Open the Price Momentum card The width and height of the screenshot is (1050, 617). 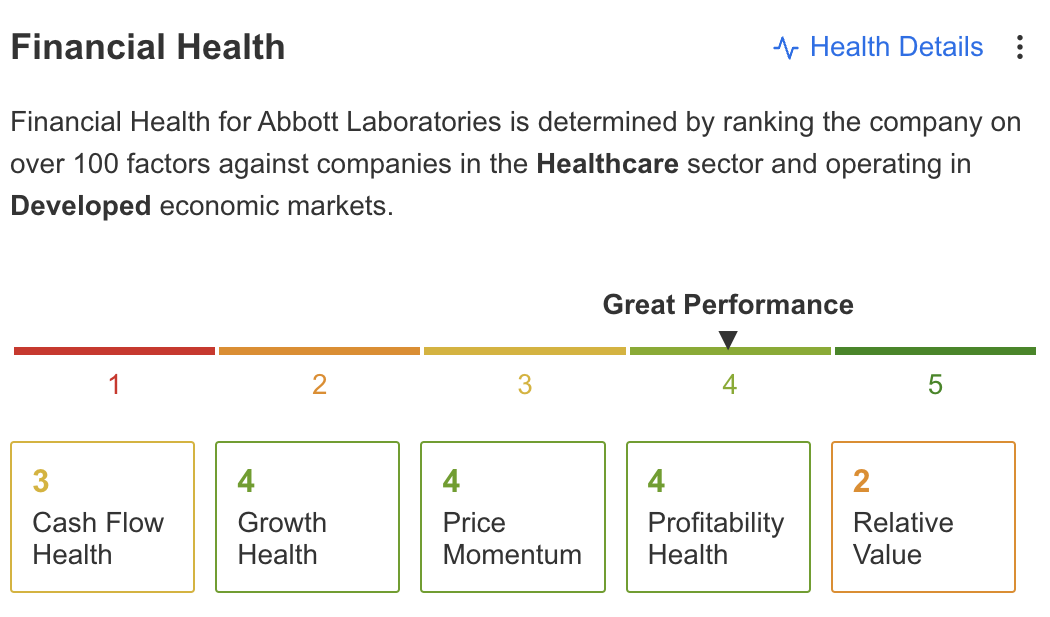512,517
